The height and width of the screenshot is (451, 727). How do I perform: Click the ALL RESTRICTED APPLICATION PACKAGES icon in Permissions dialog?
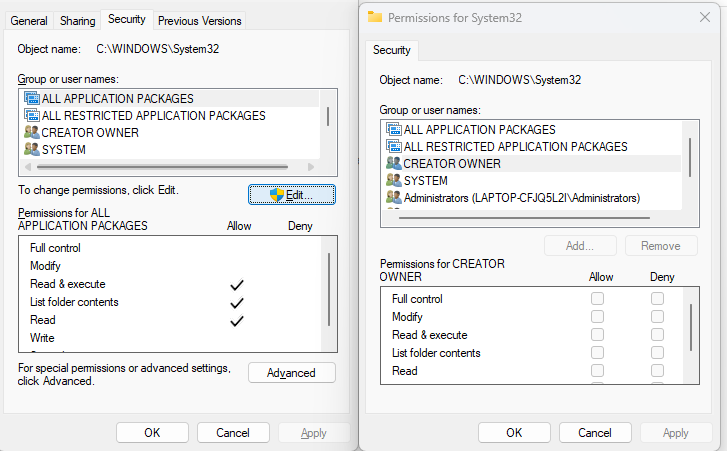pos(393,147)
